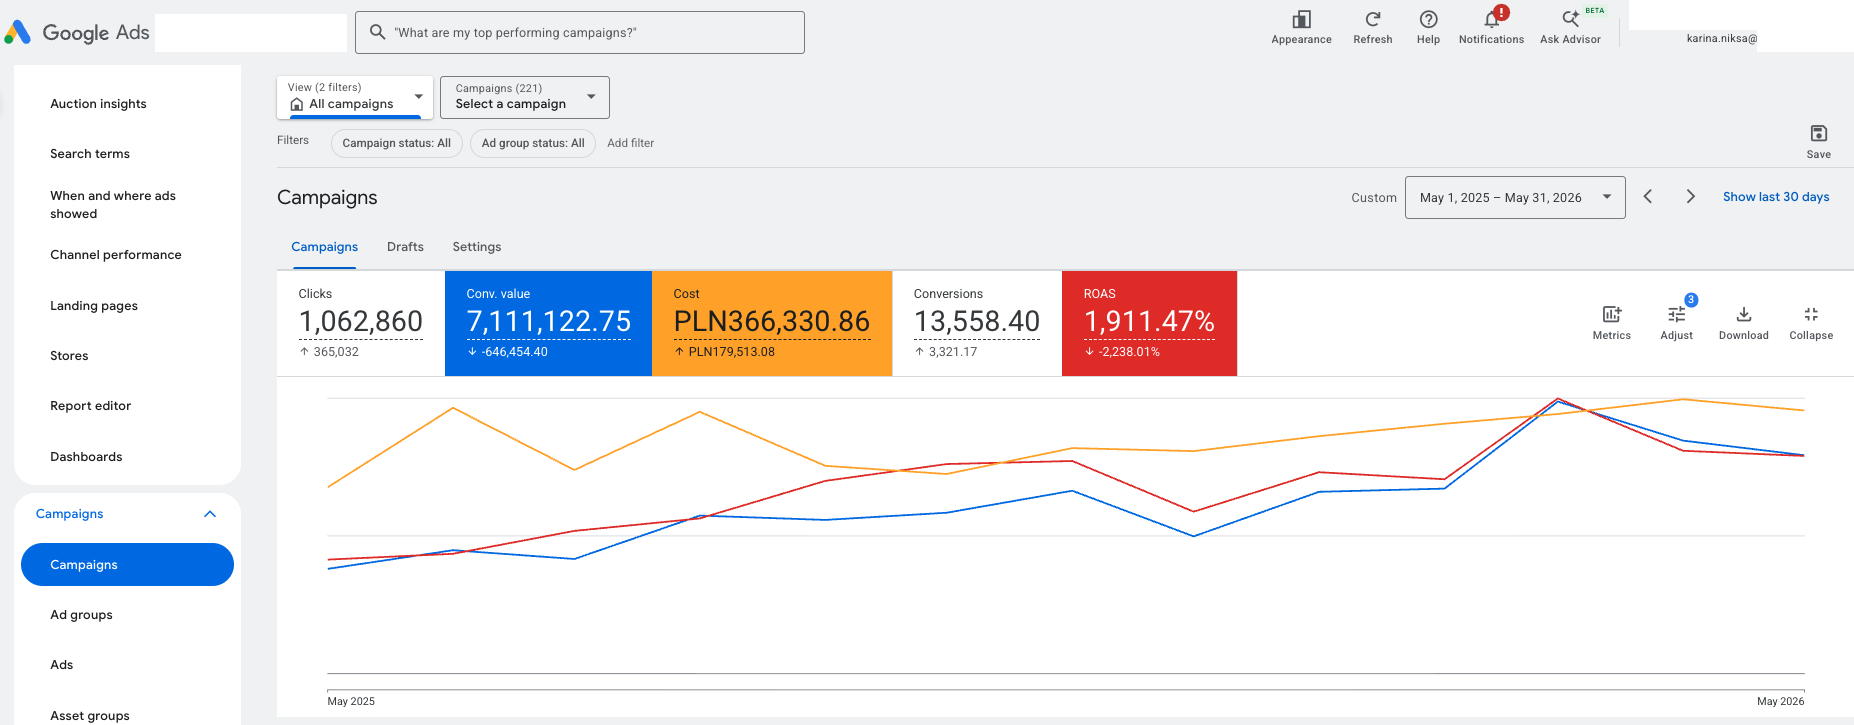Open Ask Advisor beta
The image size is (1854, 725).
point(1570,27)
